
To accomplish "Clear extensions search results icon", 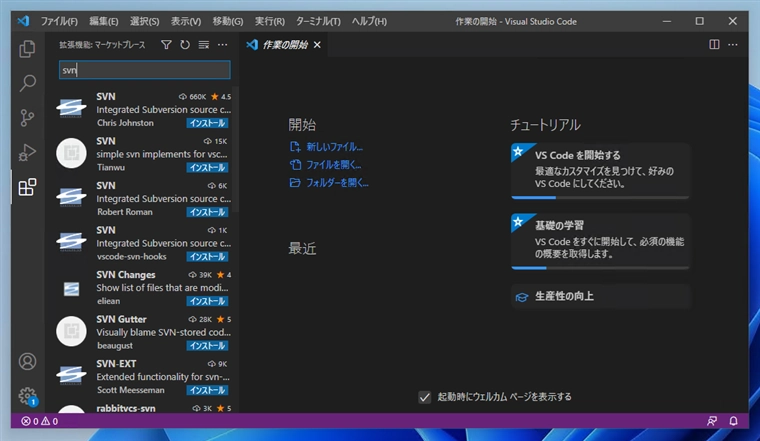I will click(x=204, y=45).
